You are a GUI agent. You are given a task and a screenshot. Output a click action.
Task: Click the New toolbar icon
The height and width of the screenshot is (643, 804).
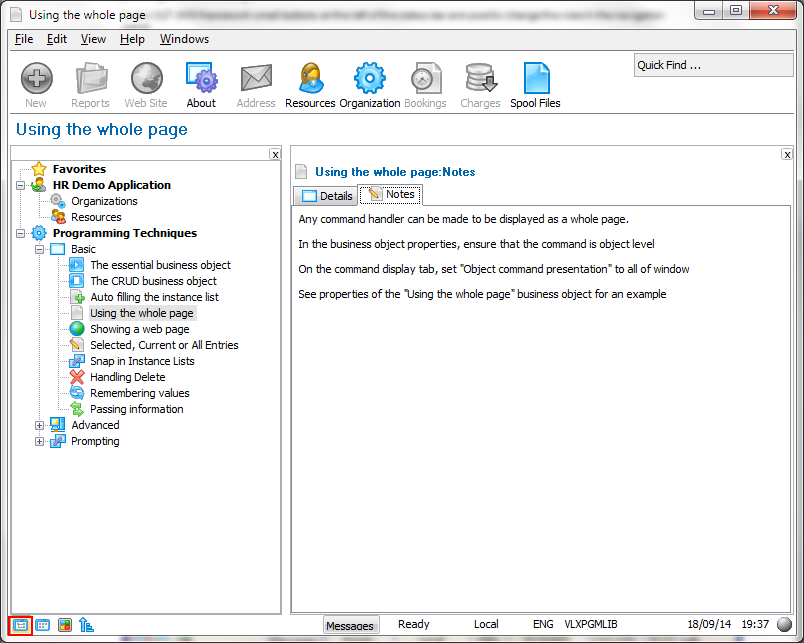36,79
